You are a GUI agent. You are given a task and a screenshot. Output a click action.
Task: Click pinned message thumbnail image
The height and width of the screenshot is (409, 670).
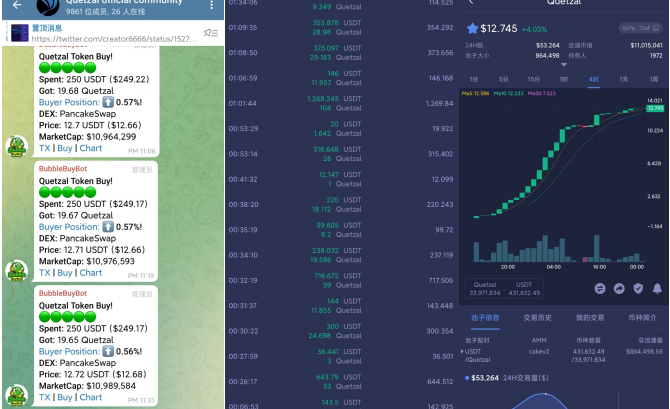pyautogui.click(x=20, y=33)
